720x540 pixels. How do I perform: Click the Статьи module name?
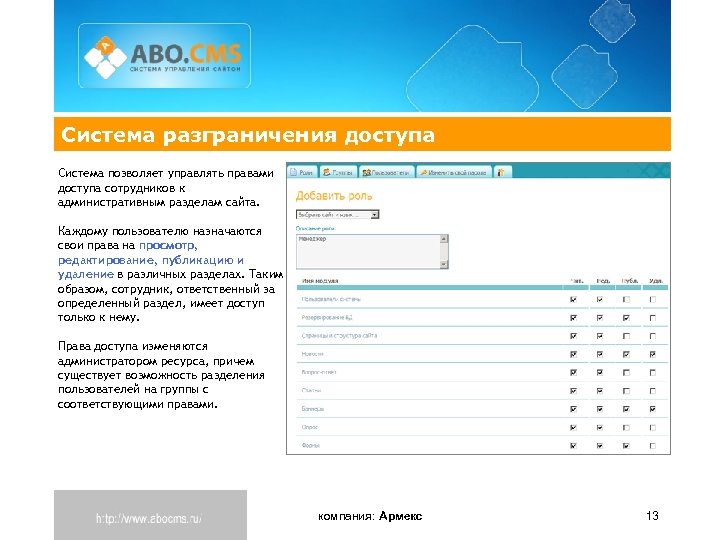311,391
